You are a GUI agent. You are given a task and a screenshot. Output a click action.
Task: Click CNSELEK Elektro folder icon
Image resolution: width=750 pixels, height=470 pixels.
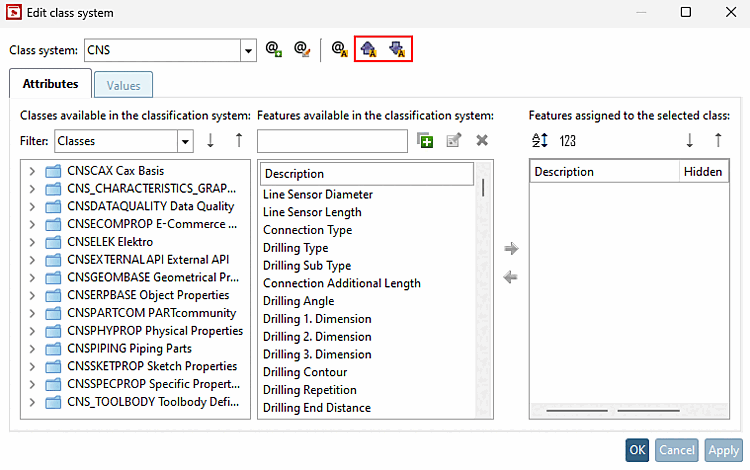[53, 242]
